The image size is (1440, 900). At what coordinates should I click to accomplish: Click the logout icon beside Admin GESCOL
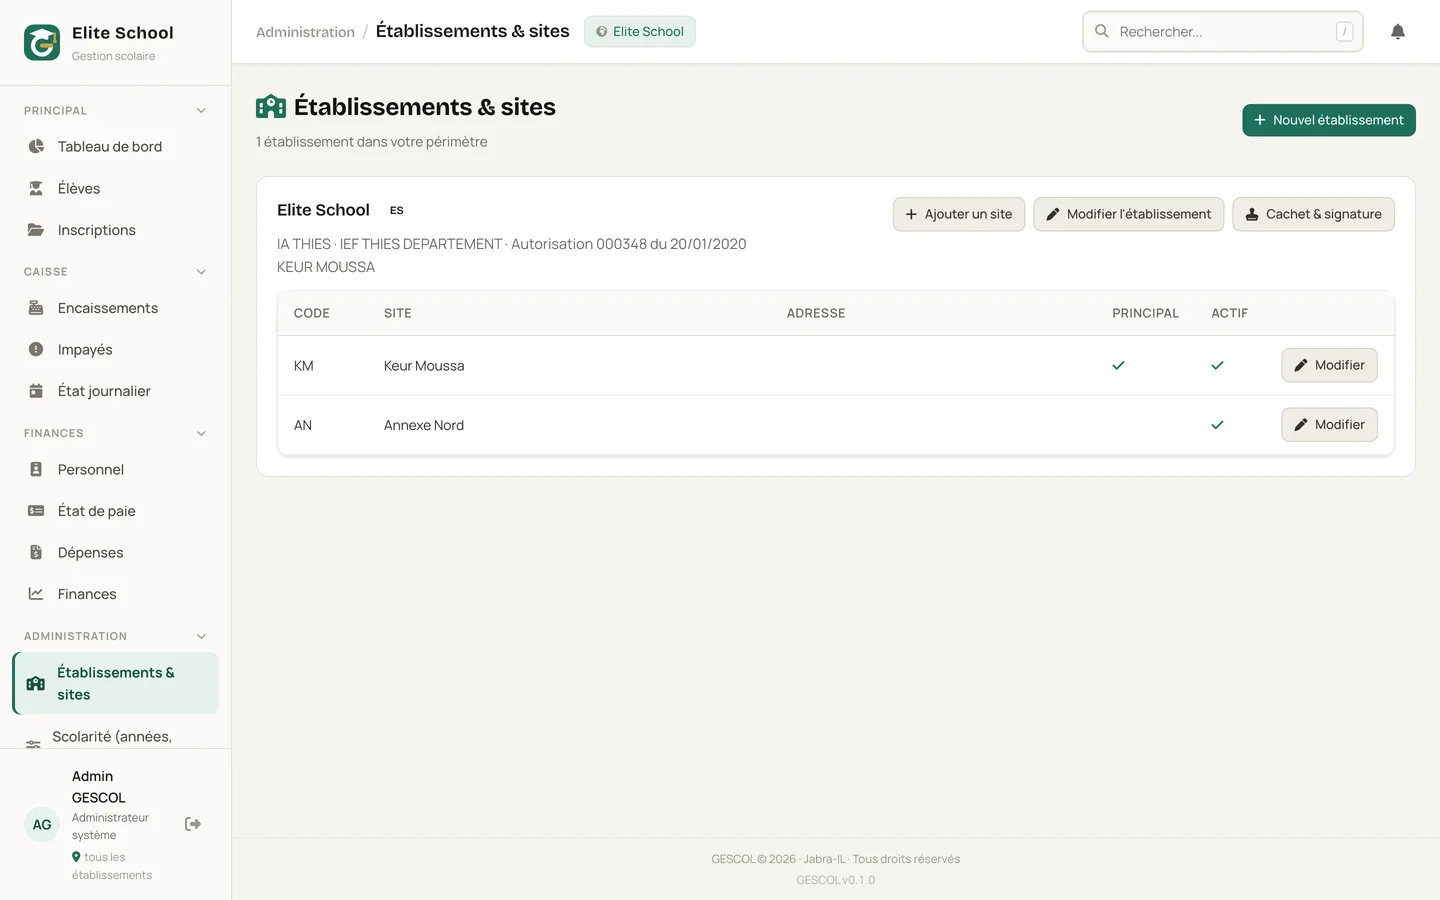(193, 824)
